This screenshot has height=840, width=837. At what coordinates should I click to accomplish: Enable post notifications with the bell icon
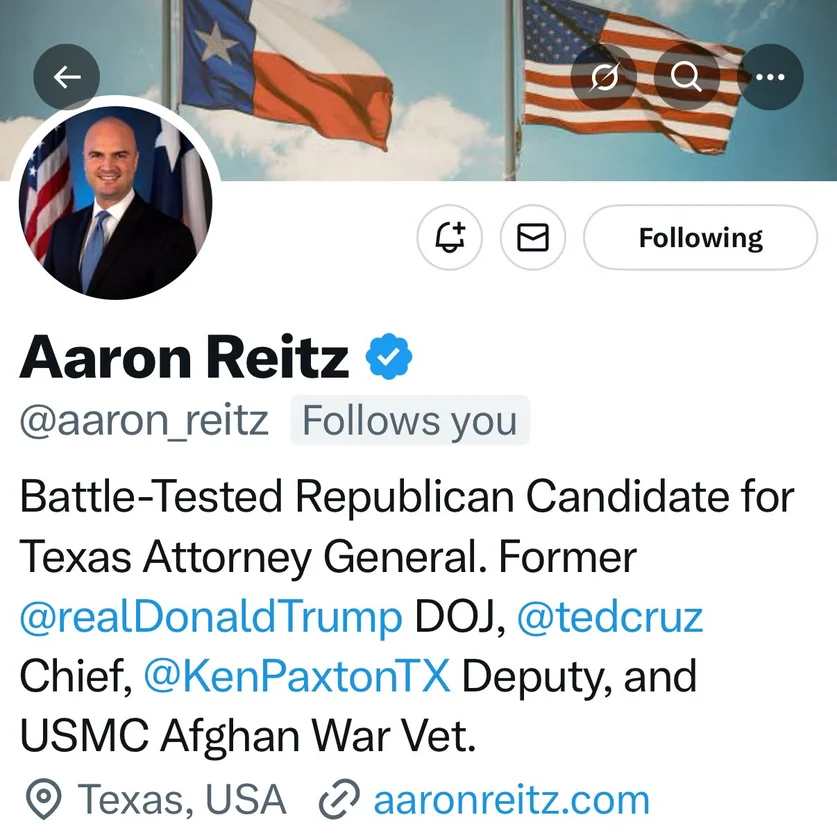450,237
